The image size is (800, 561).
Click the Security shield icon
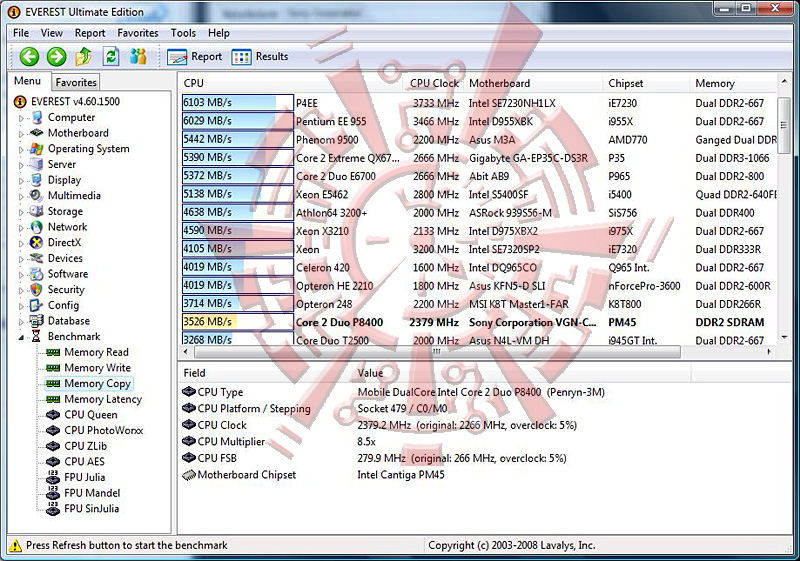(36, 290)
